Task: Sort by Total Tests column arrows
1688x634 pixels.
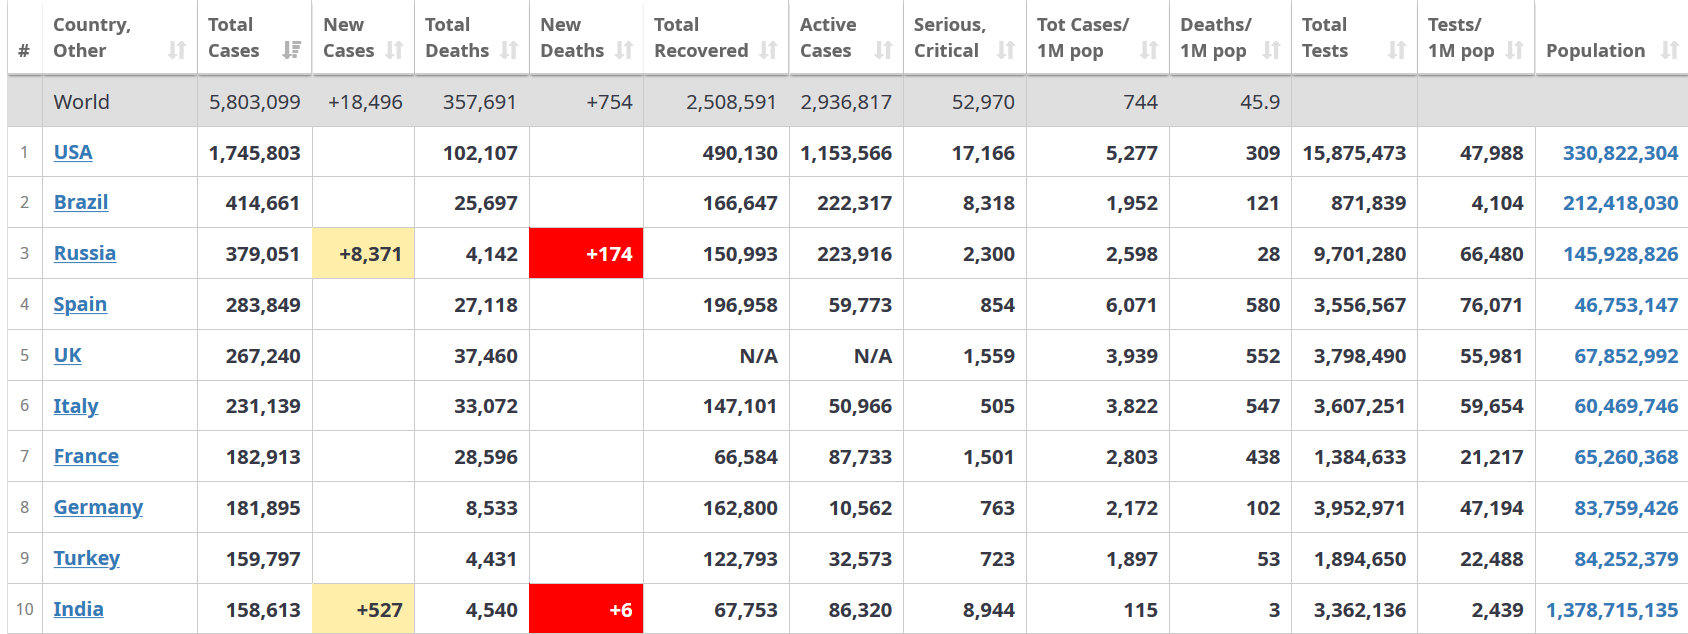Action: point(1397,50)
